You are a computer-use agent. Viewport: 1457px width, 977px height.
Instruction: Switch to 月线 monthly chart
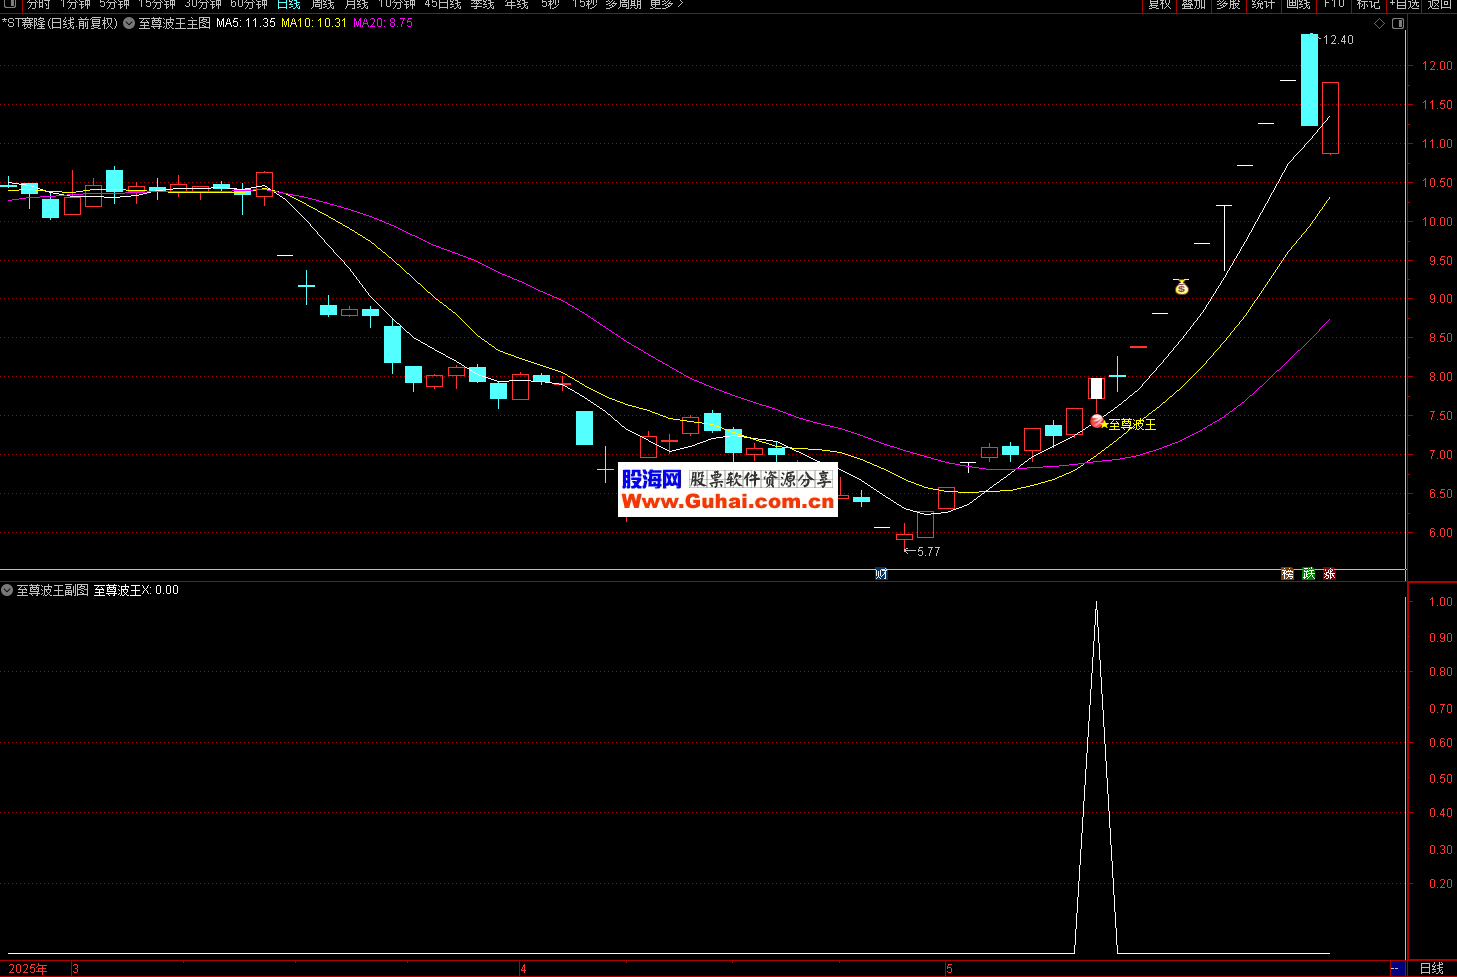click(356, 5)
